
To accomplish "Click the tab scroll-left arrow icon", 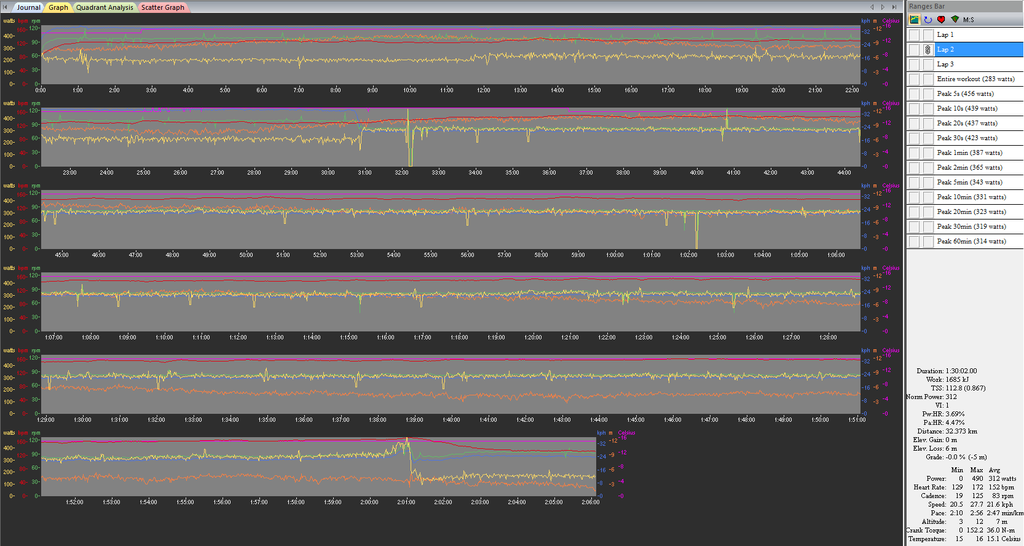I will coord(6,7).
